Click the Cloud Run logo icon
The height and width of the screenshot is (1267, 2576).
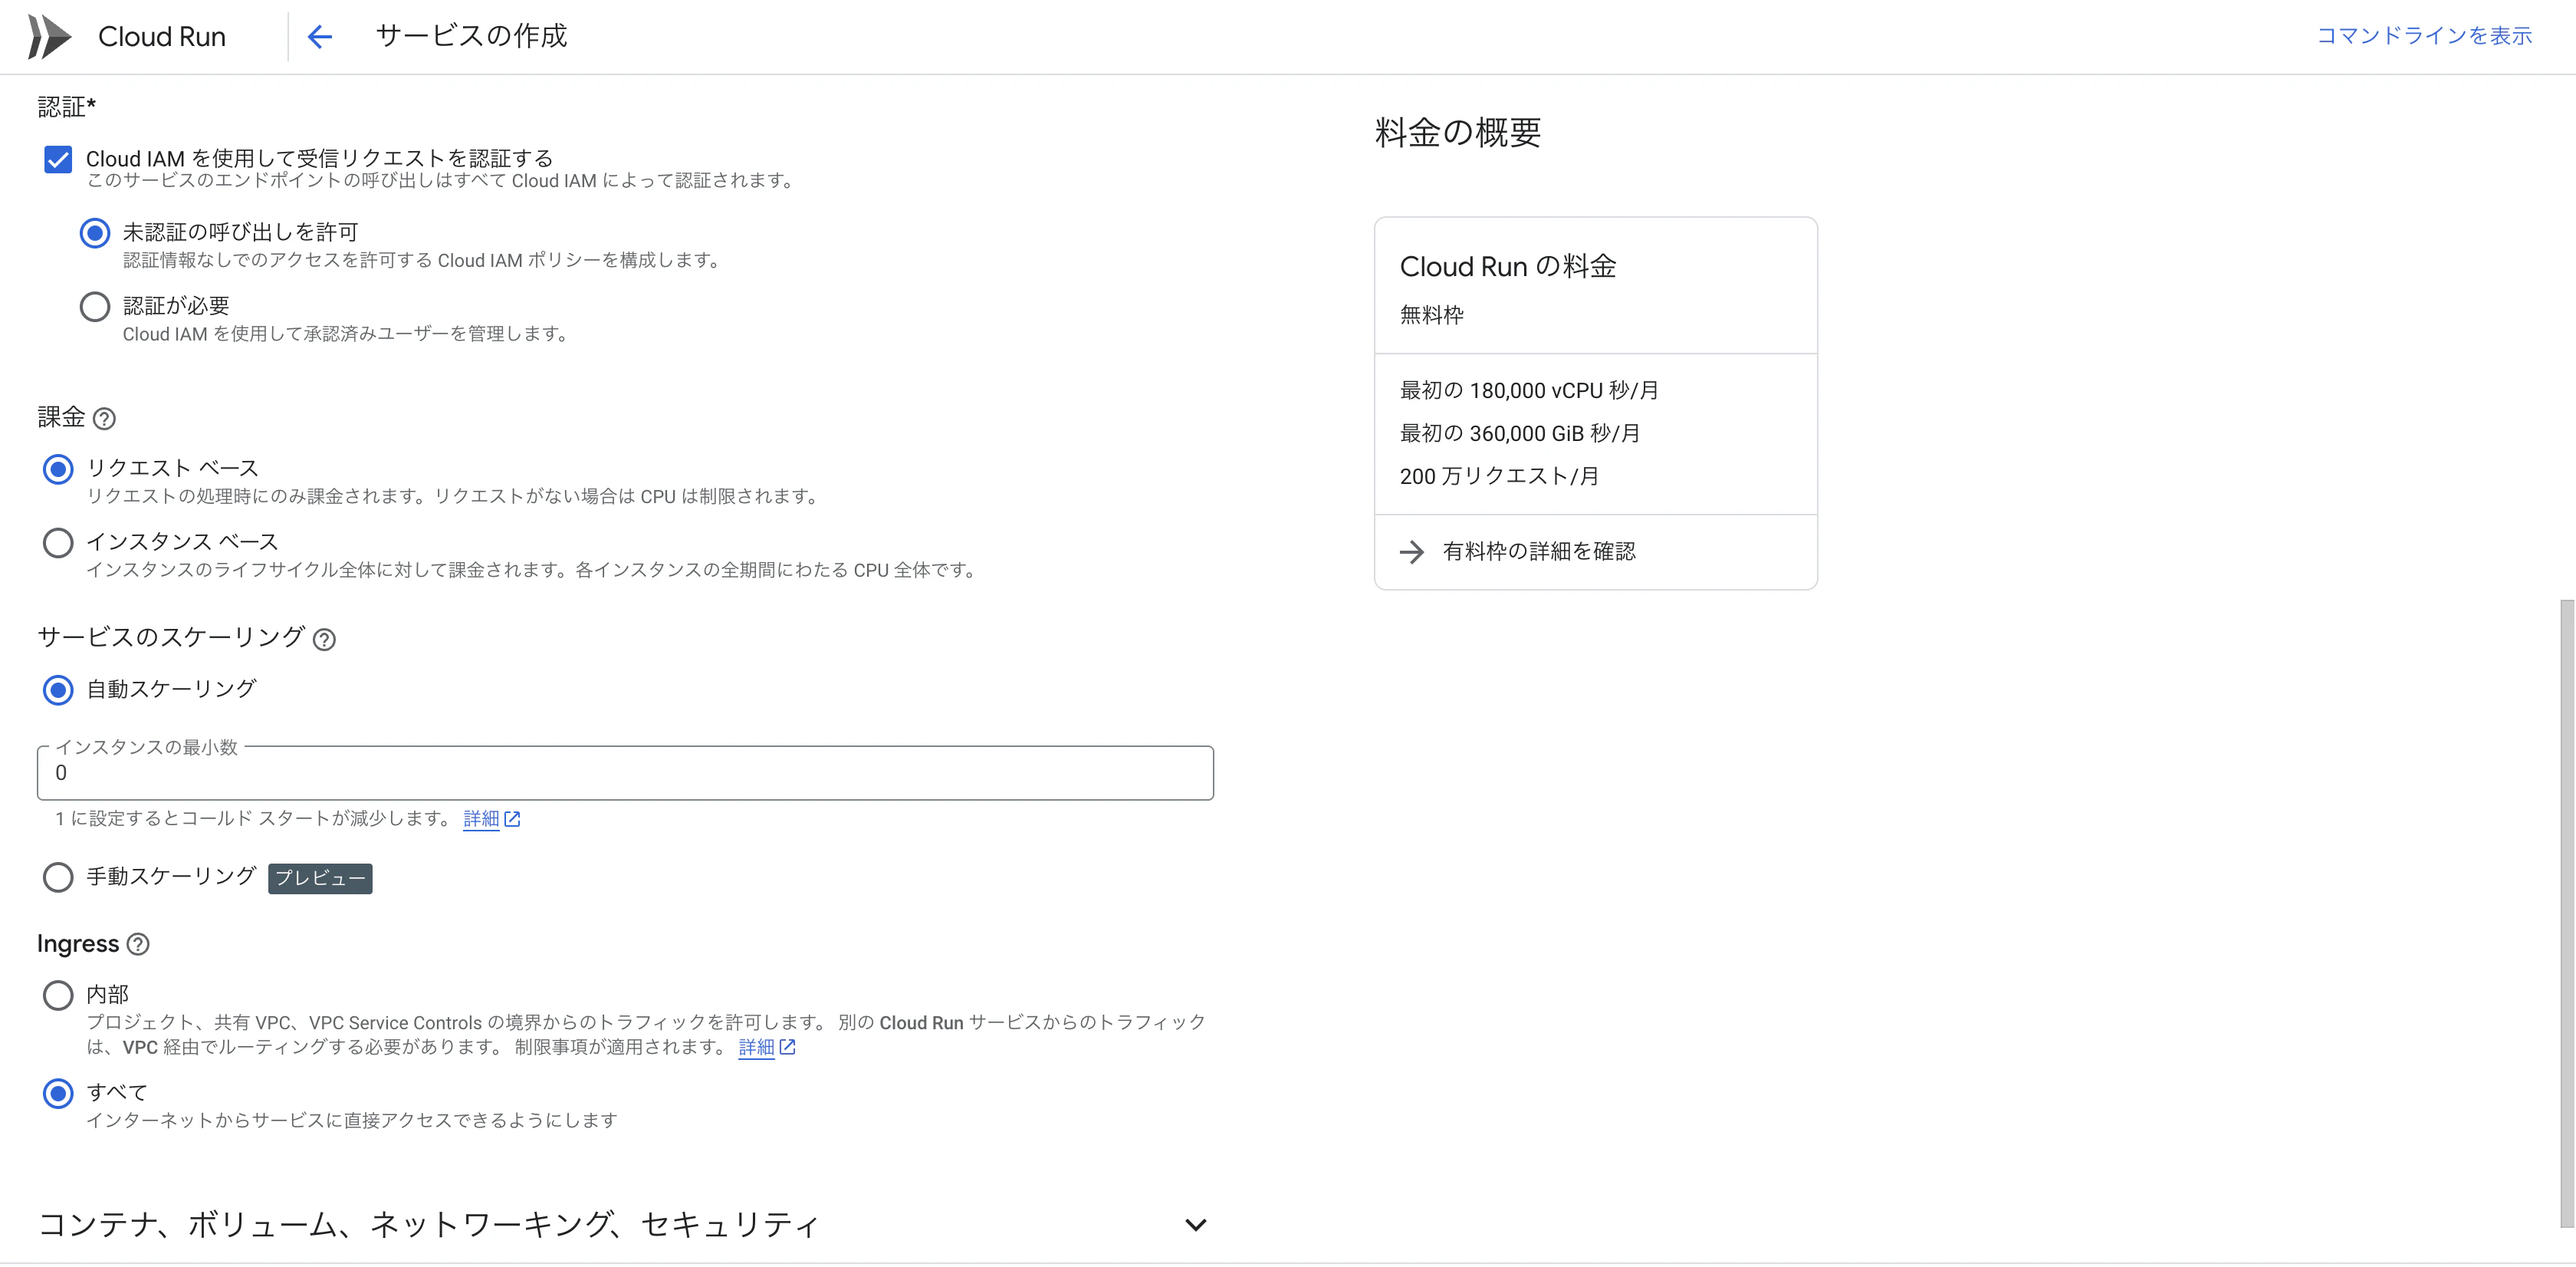pos(49,37)
